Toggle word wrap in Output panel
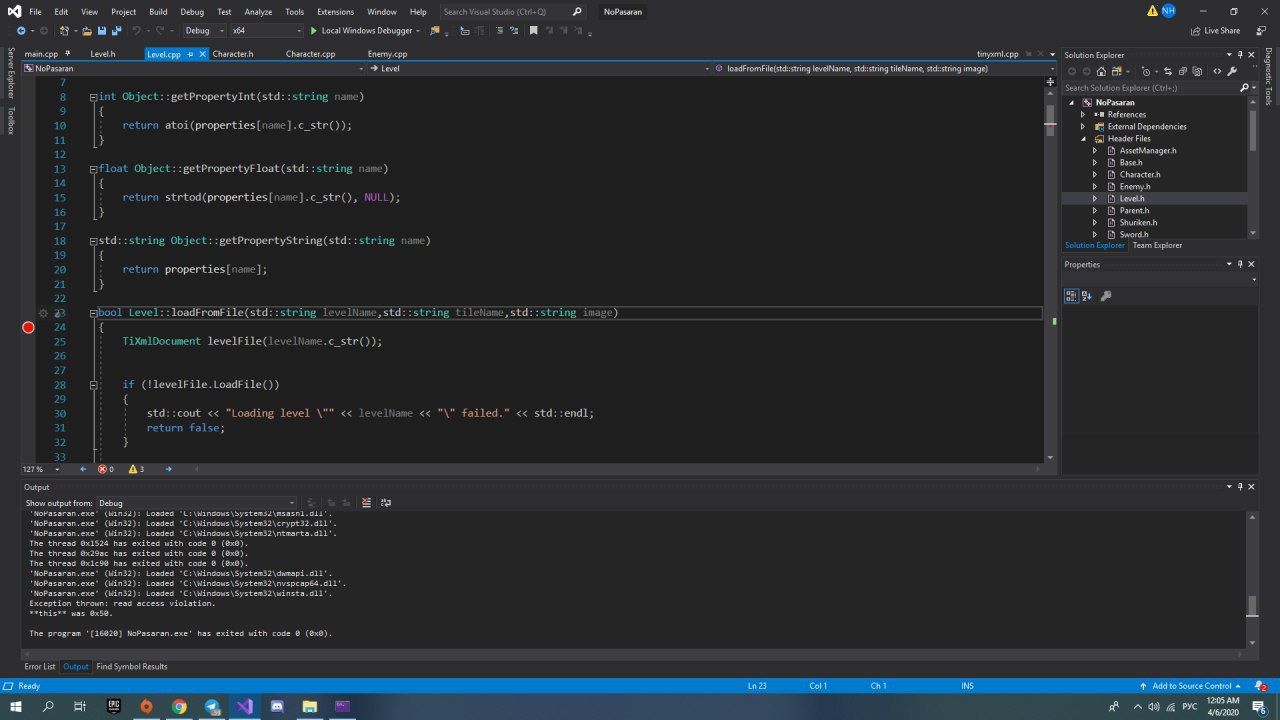 (x=386, y=503)
